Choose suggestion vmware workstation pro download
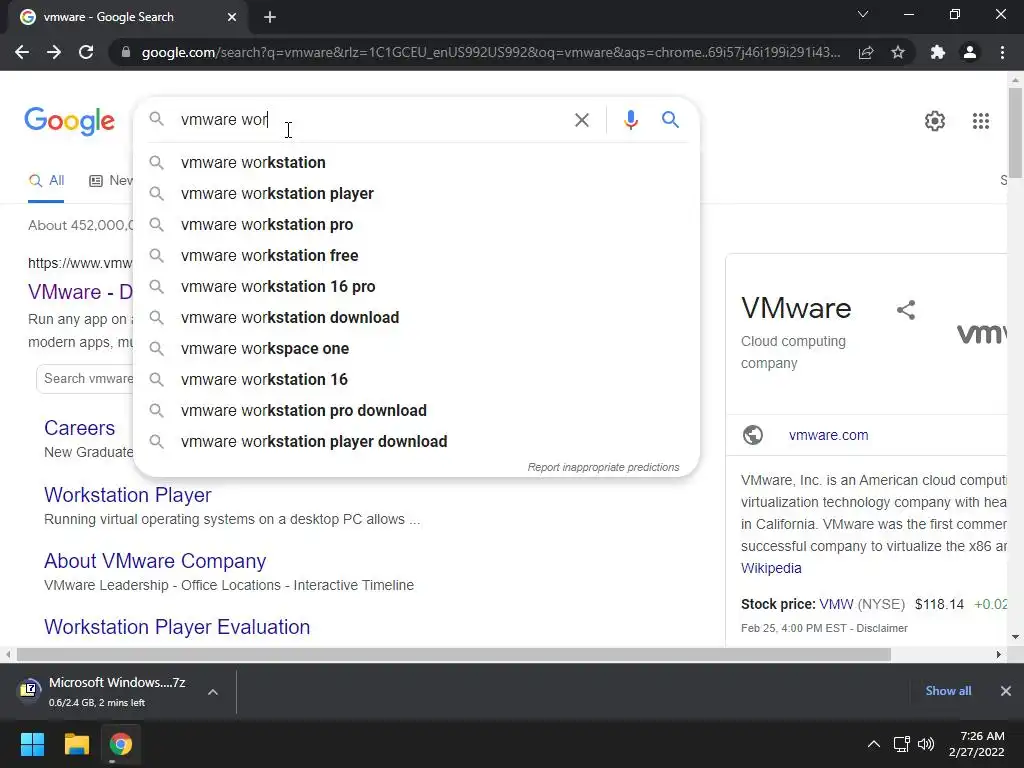This screenshot has width=1024, height=768. (416, 411)
